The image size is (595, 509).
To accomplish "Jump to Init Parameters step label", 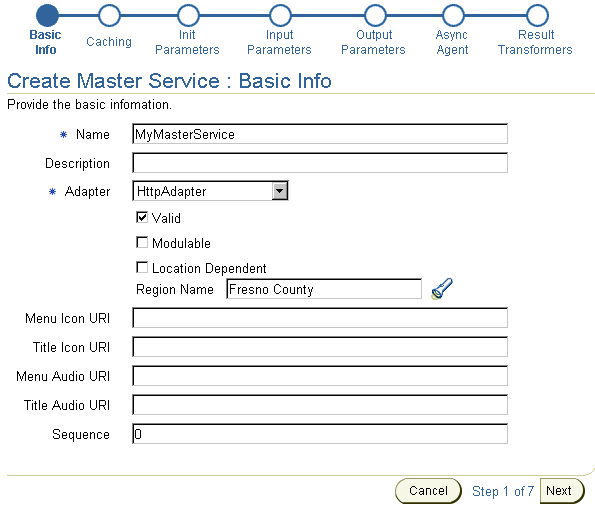I will [x=187, y=42].
